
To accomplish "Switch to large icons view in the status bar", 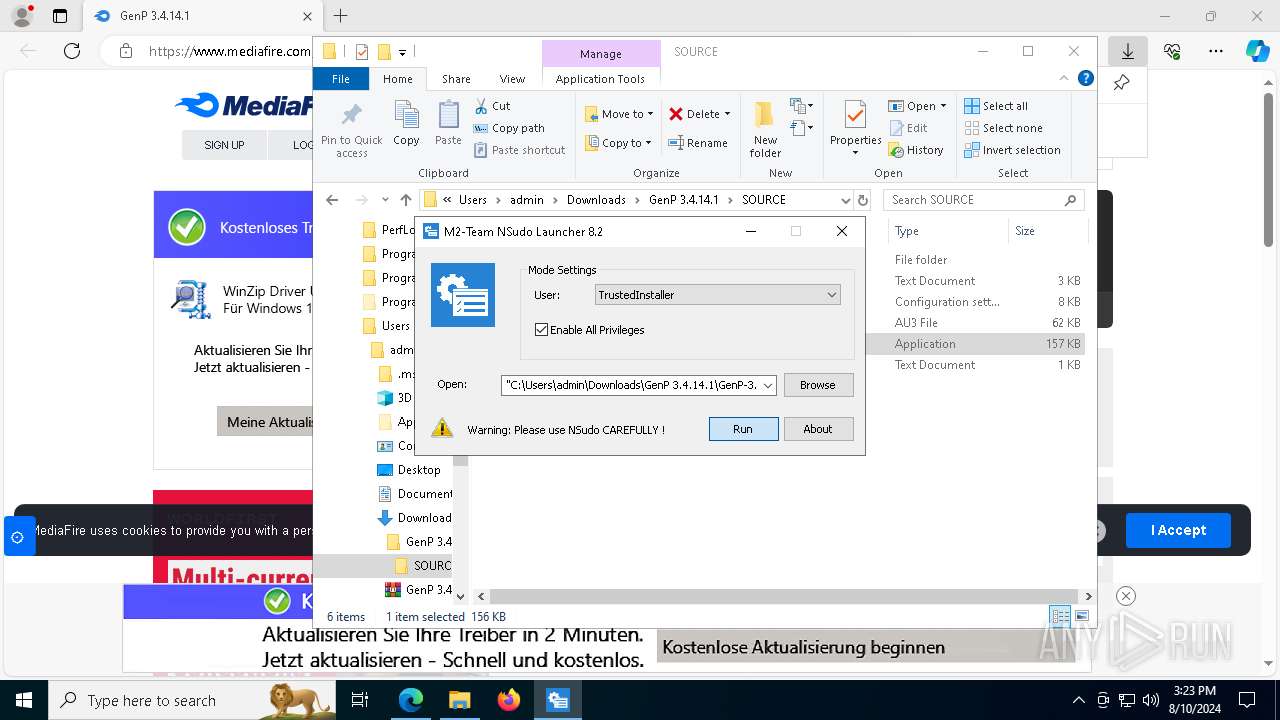I will coord(1081,617).
